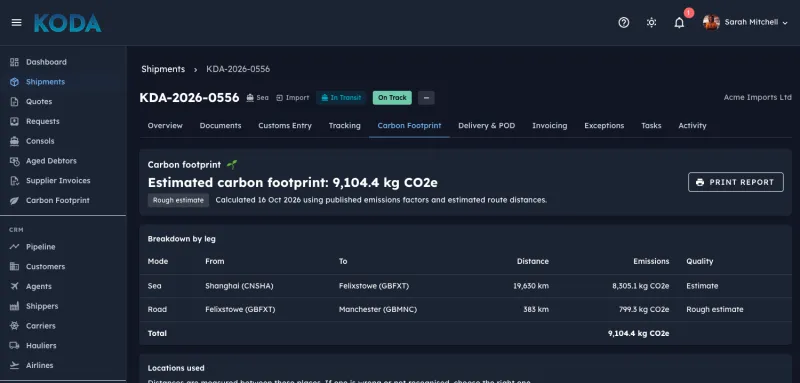Click the Sea ship icon in the header
This screenshot has width=800, height=383.
(x=250, y=98)
